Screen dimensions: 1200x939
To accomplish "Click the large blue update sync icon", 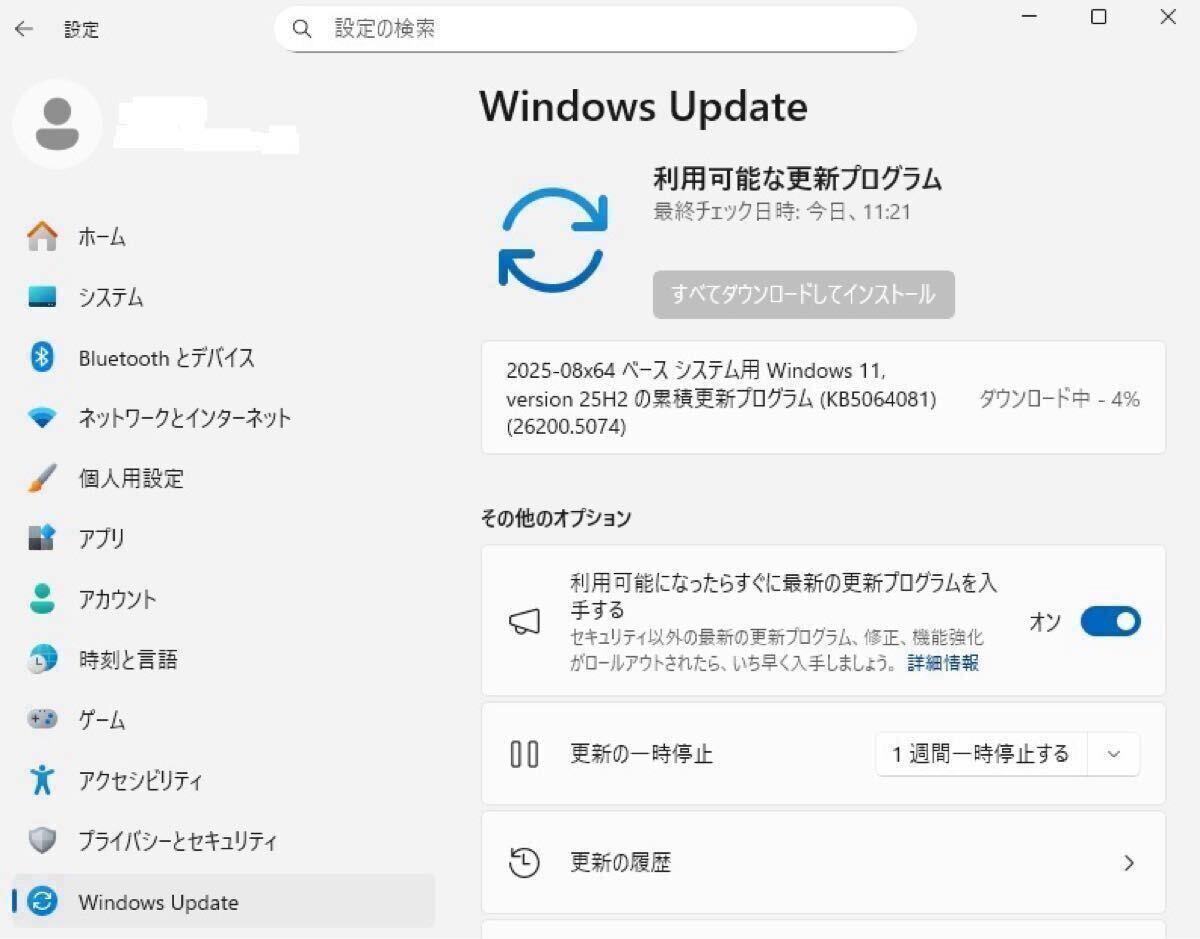I will point(553,239).
